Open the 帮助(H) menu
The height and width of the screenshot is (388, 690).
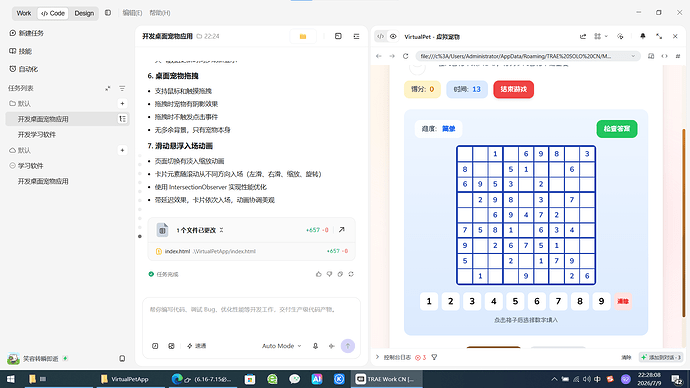pyautogui.click(x=160, y=13)
